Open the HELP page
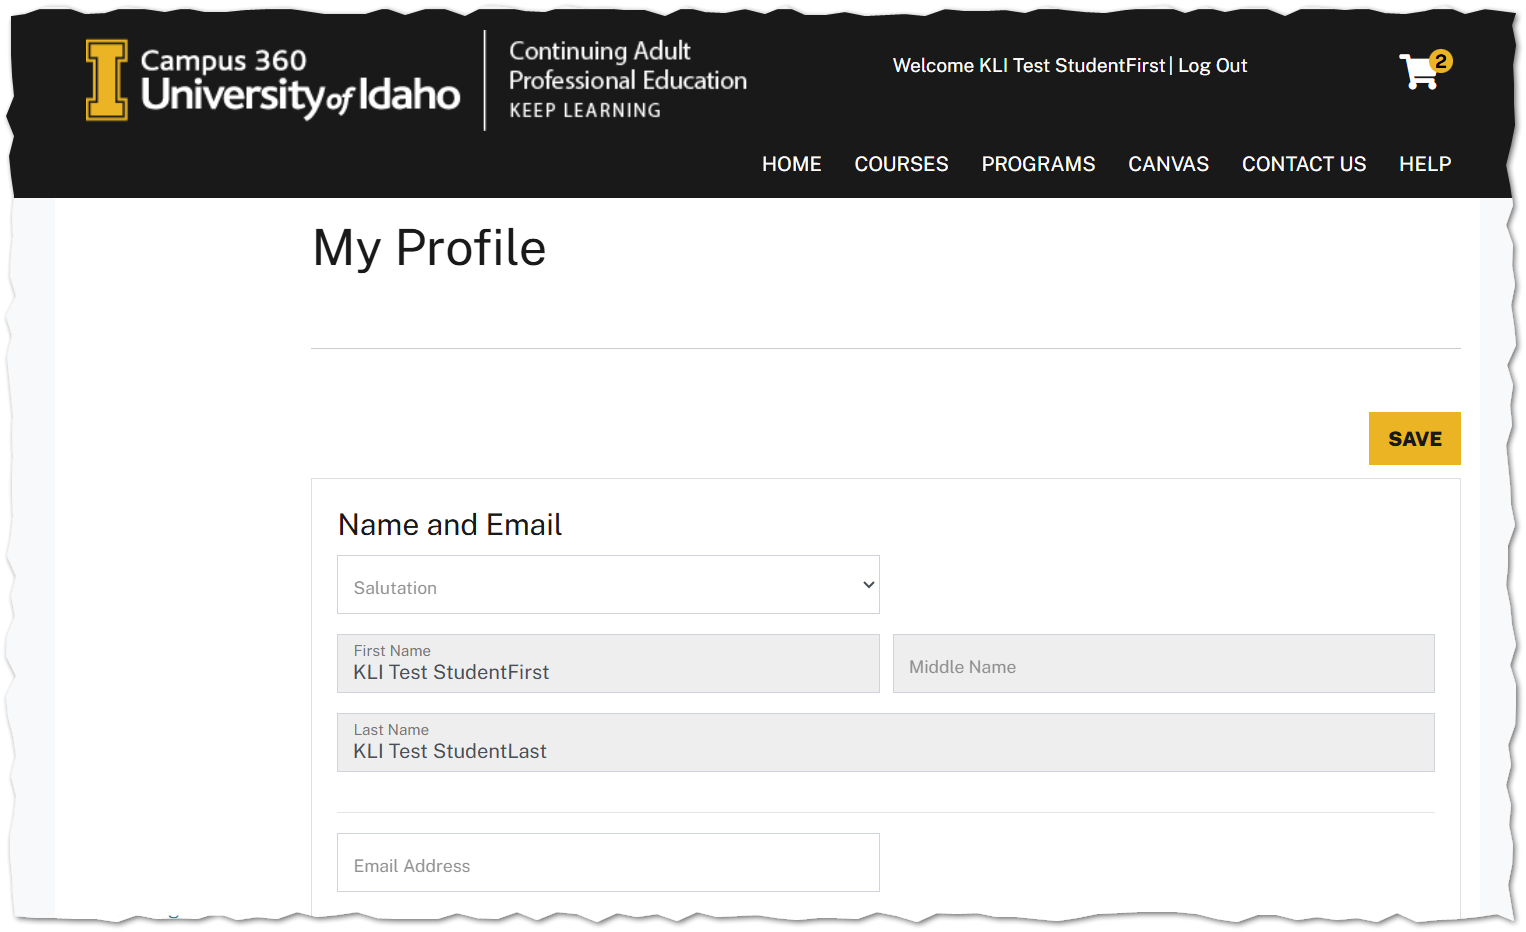 pos(1425,163)
